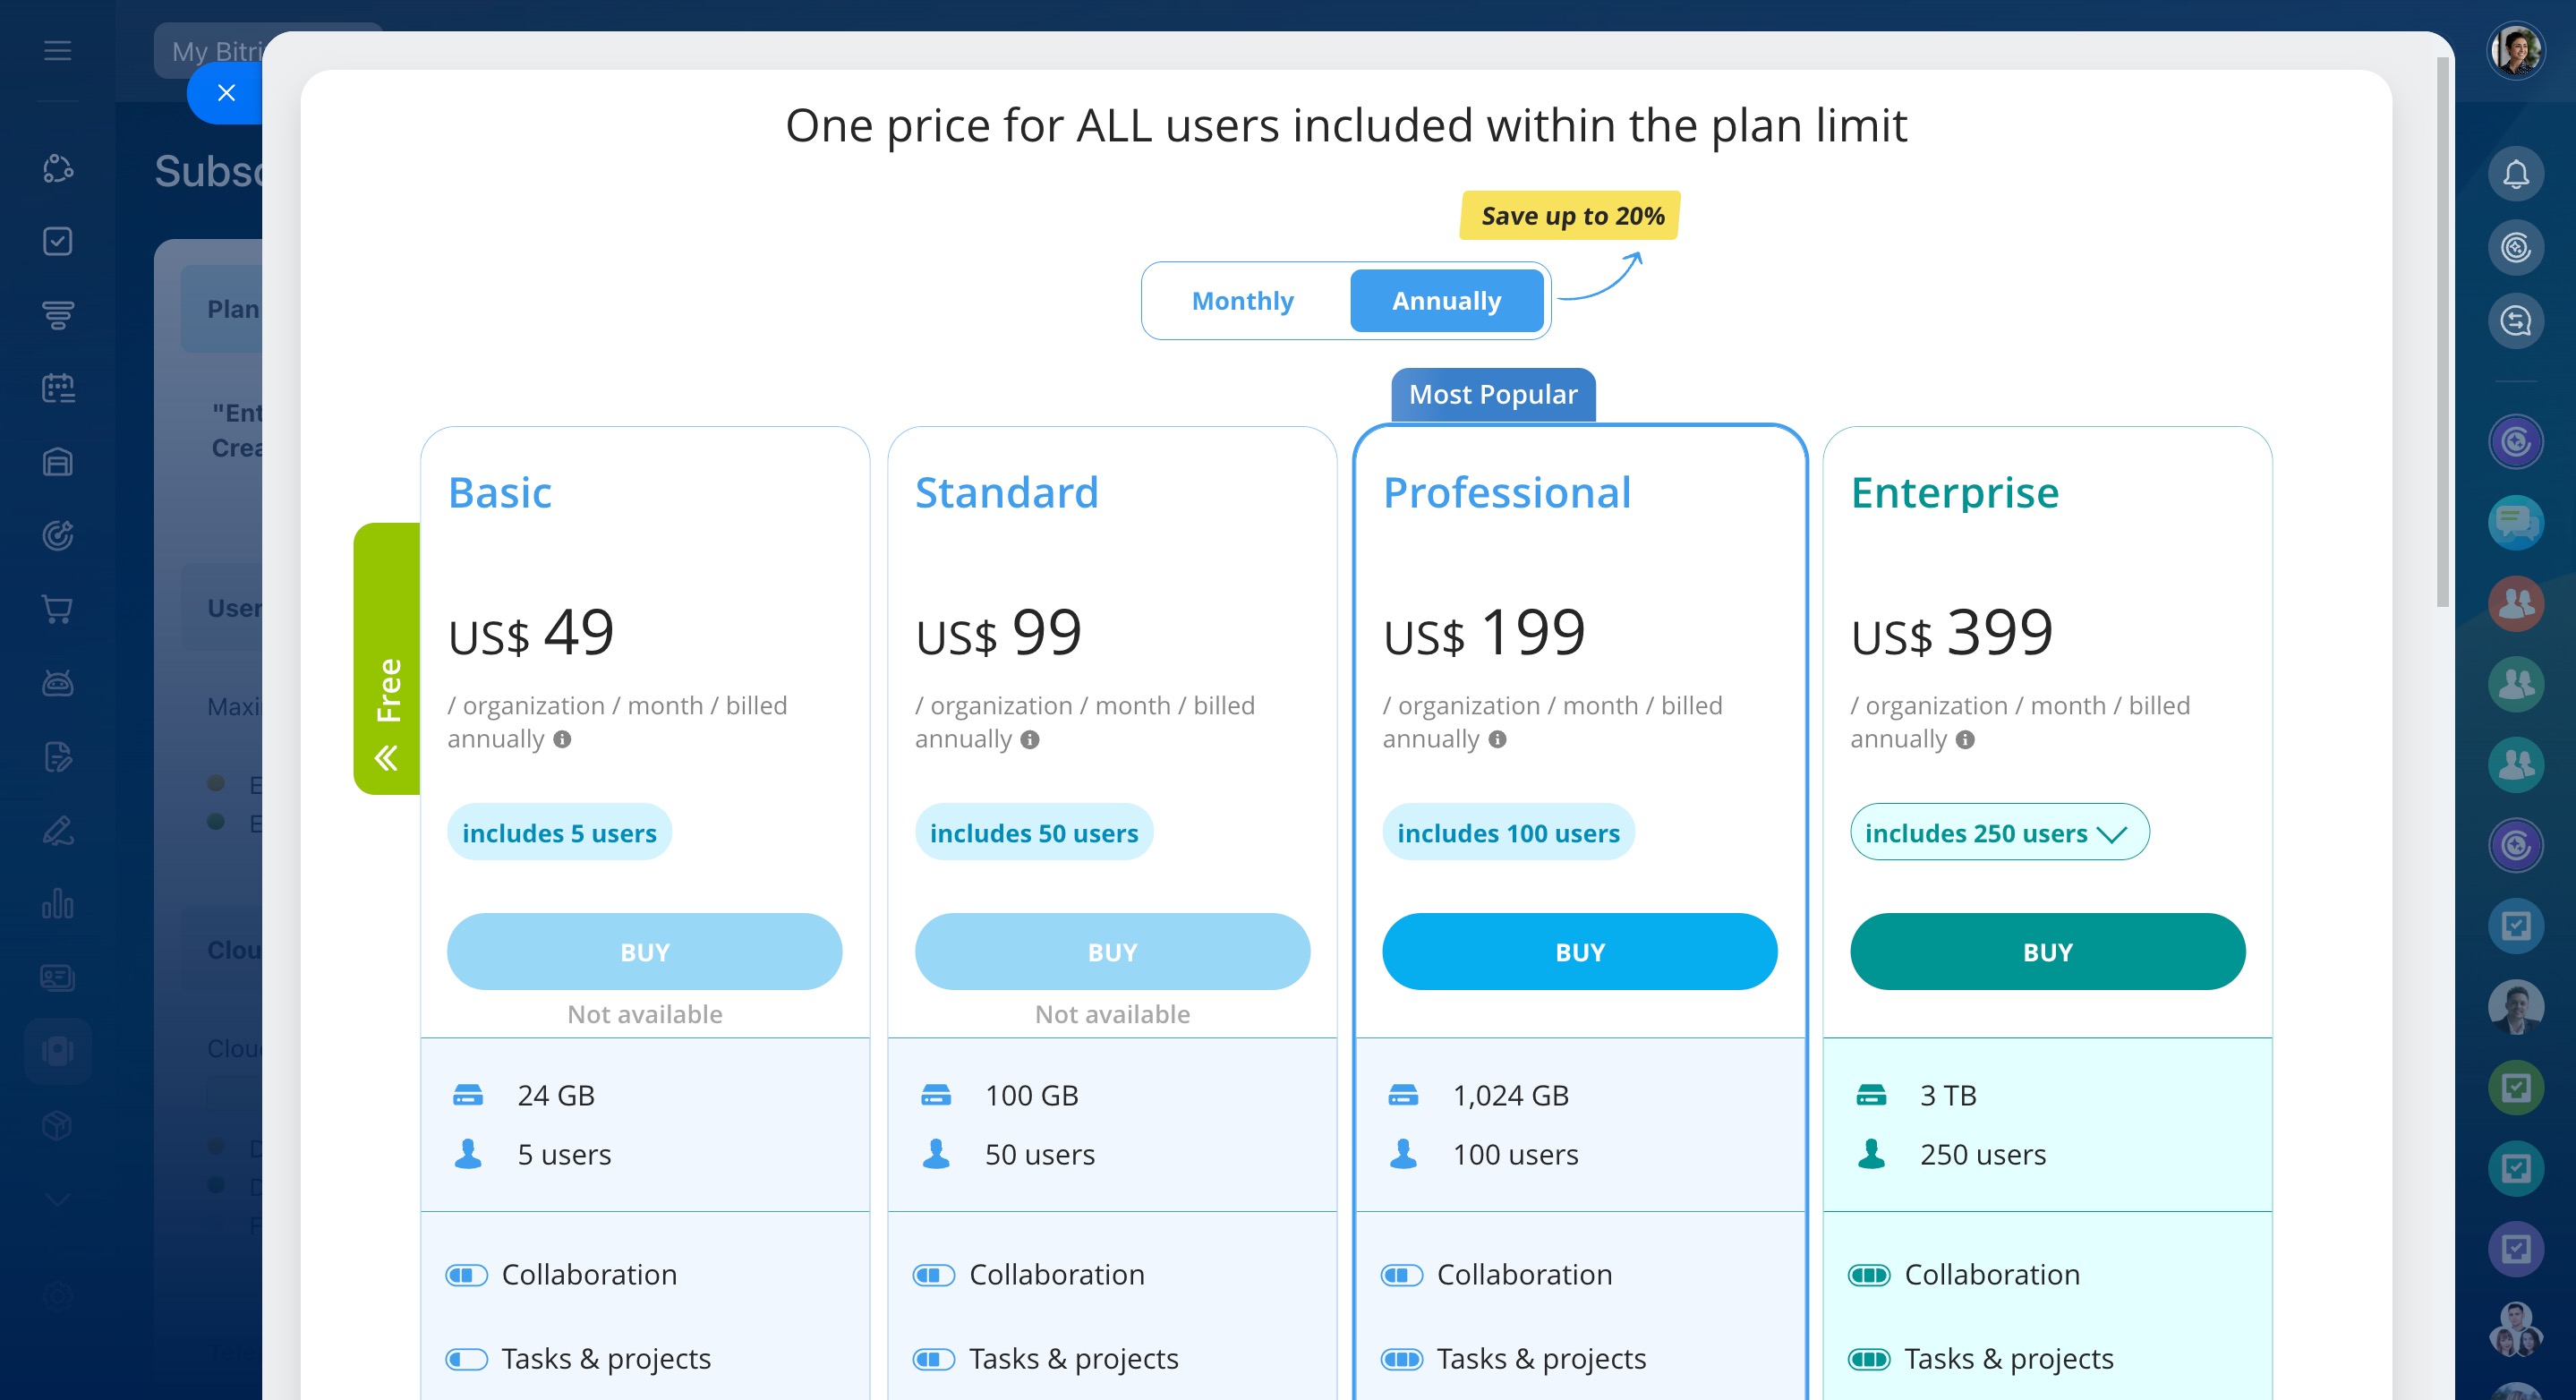Click the Enterprise plan BUY button
The image size is (2576, 1400).
[2047, 952]
